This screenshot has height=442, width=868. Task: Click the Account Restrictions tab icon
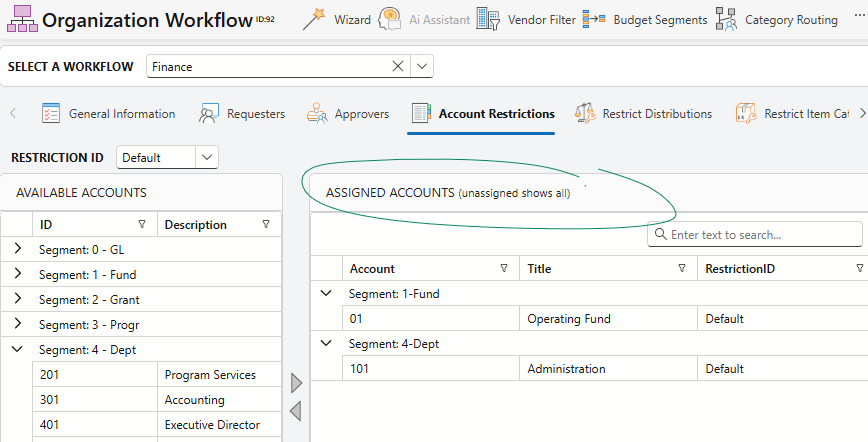tap(421, 114)
